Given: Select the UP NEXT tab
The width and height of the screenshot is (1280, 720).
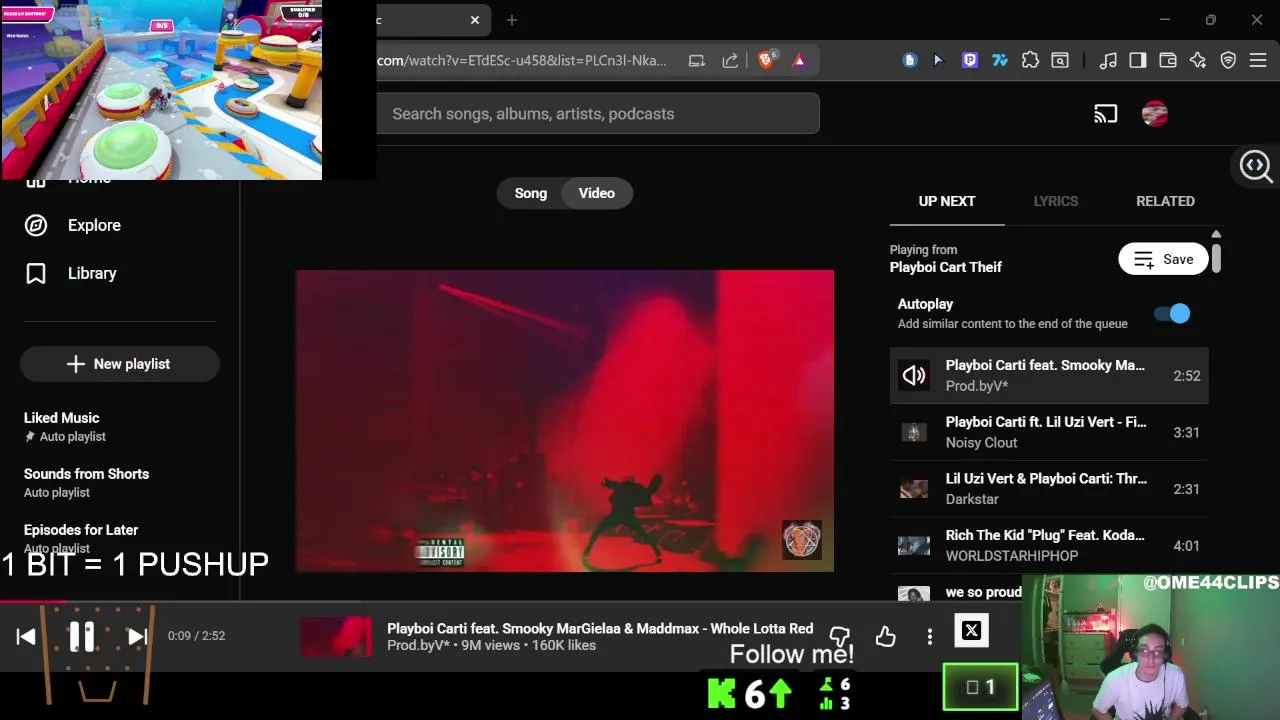Looking at the screenshot, I should point(947,201).
